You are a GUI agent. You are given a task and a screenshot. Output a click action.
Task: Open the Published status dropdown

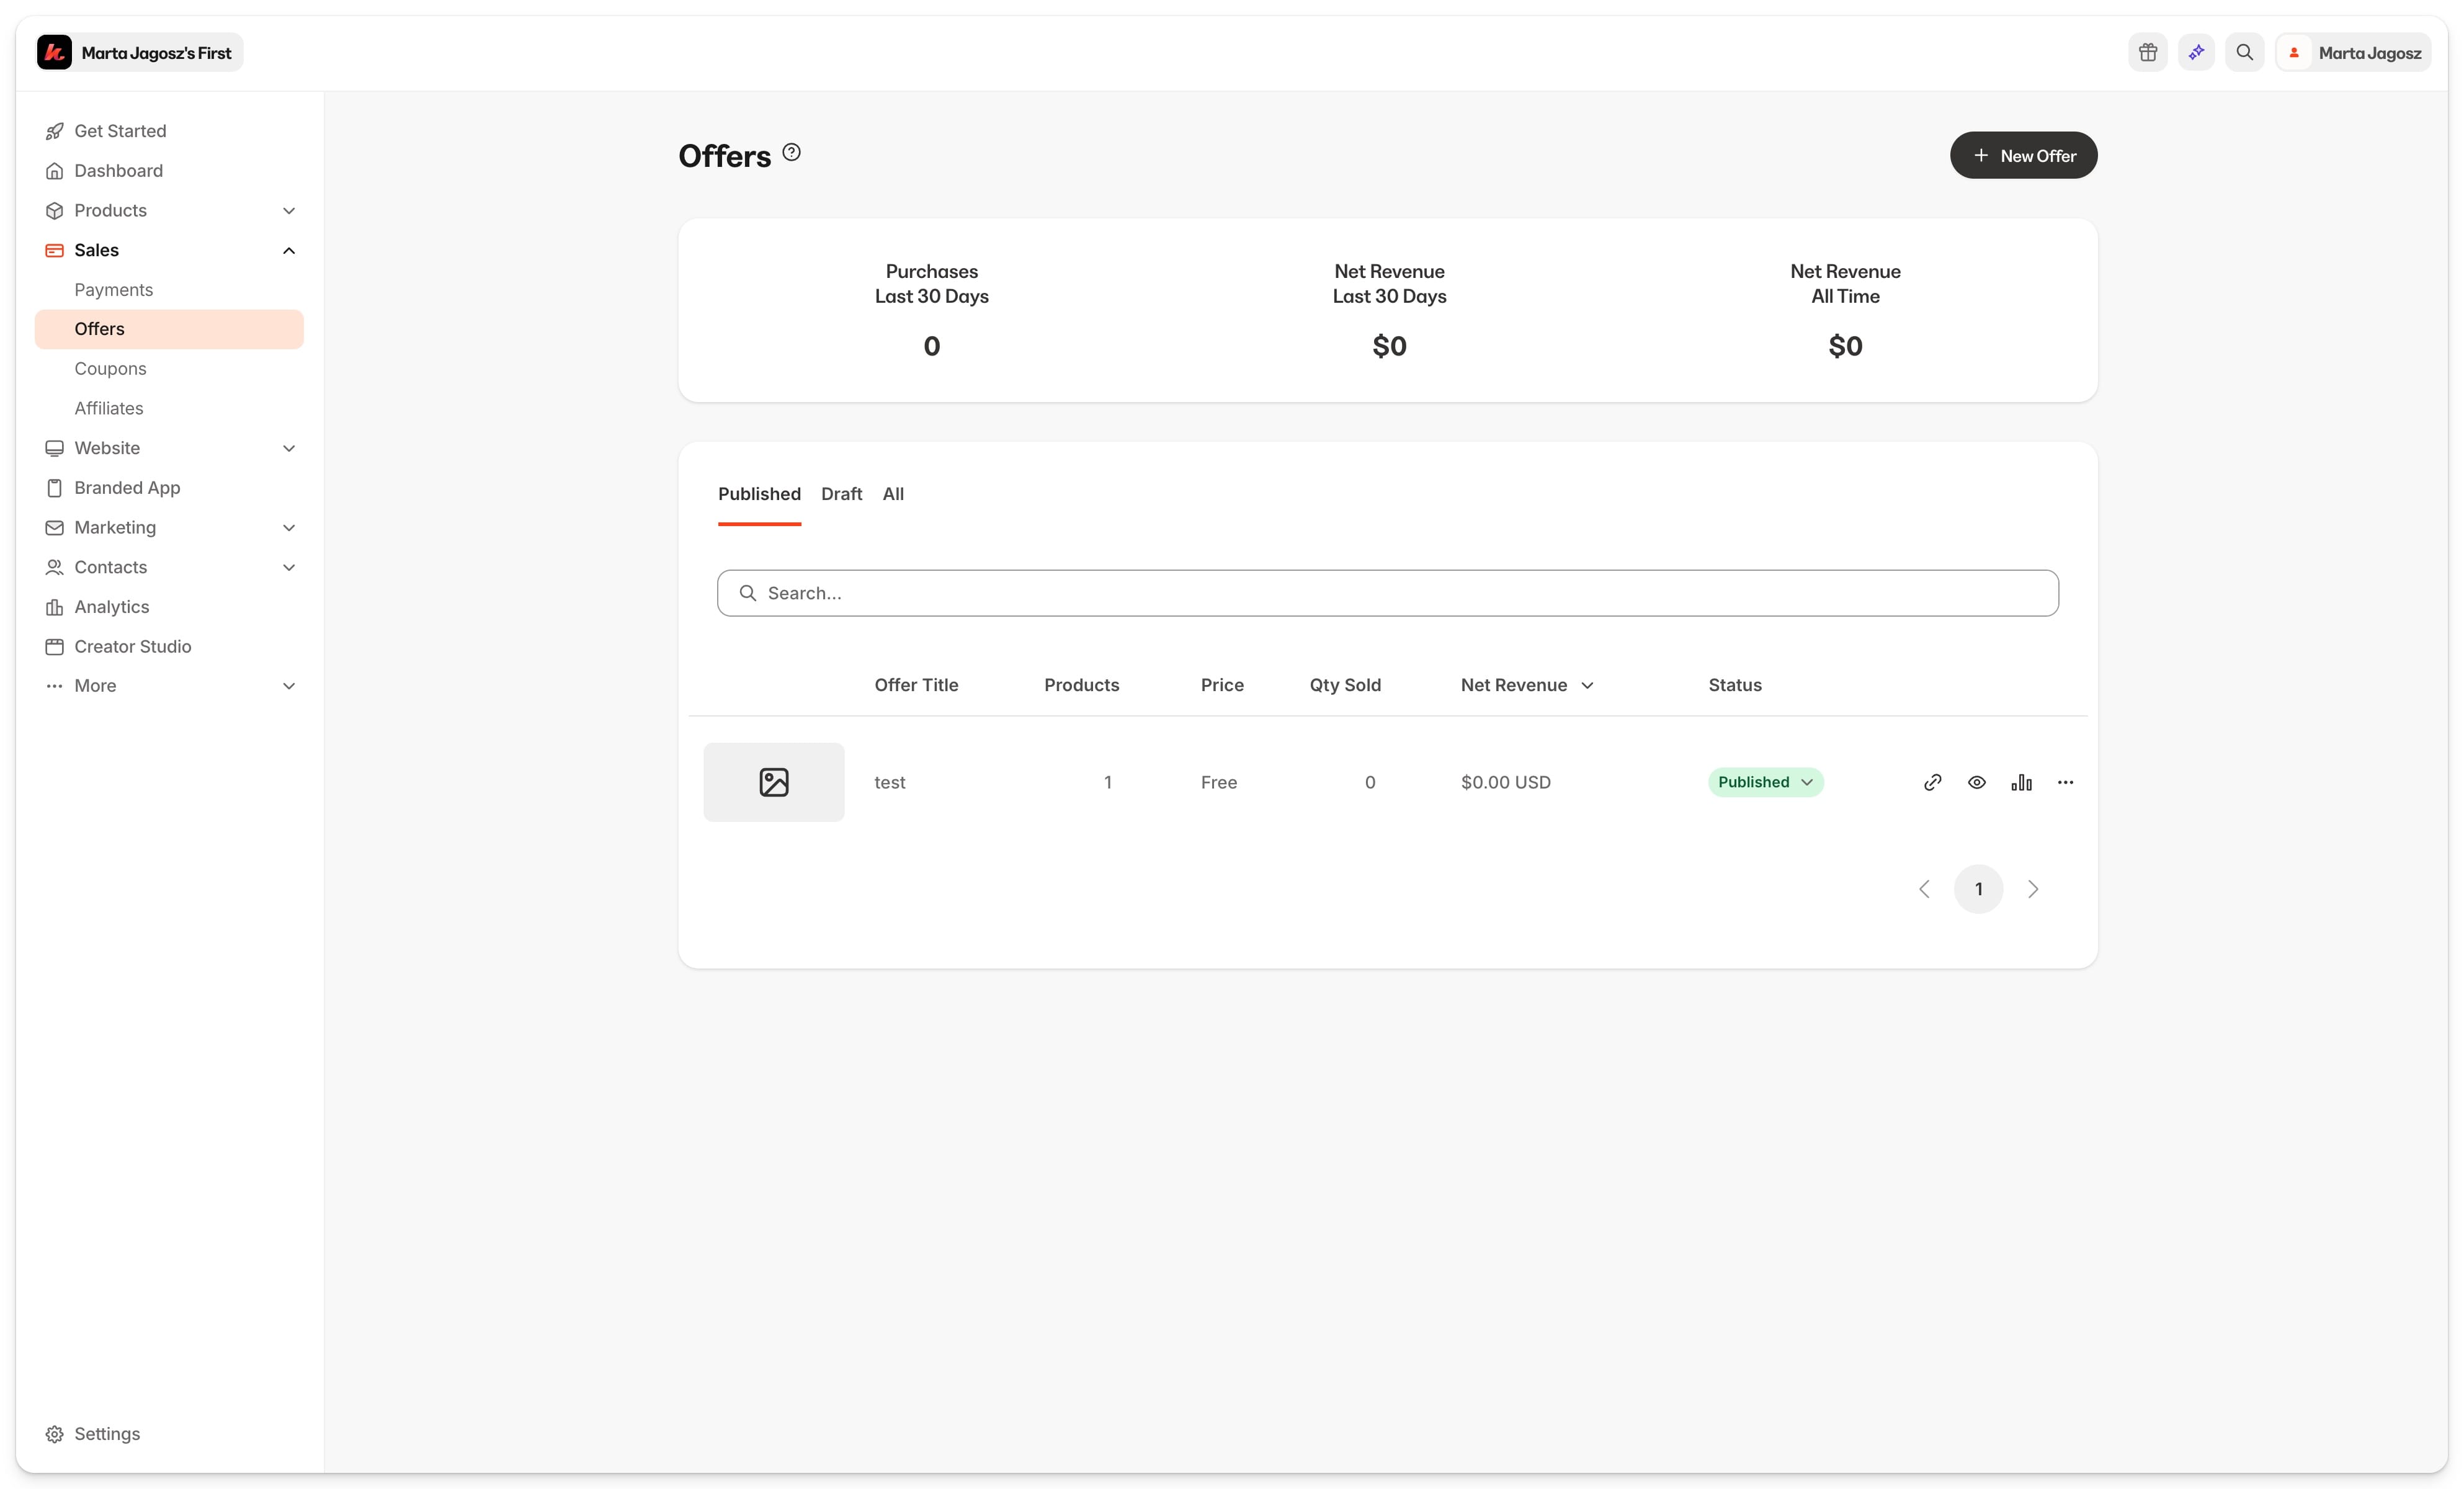(1765, 782)
